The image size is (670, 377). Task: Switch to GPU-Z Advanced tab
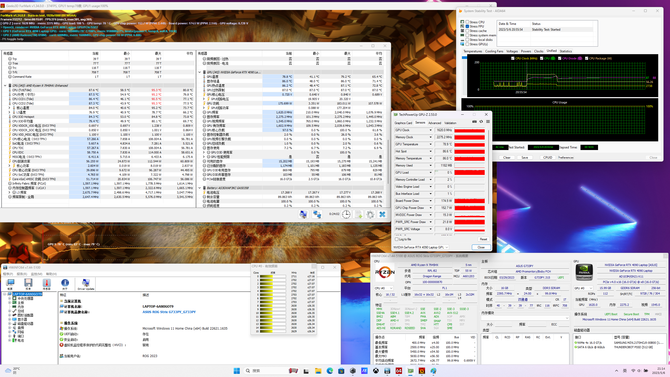pyautogui.click(x=435, y=123)
